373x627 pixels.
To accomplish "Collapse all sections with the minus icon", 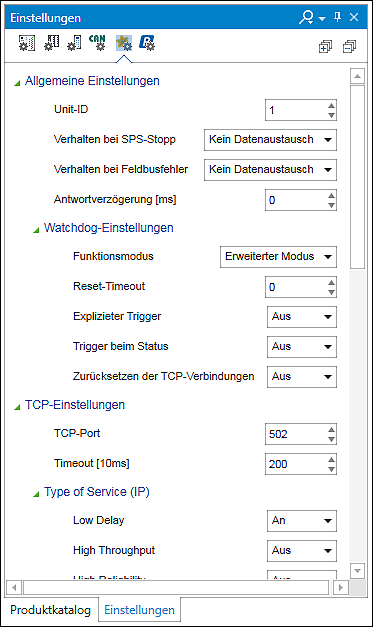I will (x=349, y=47).
